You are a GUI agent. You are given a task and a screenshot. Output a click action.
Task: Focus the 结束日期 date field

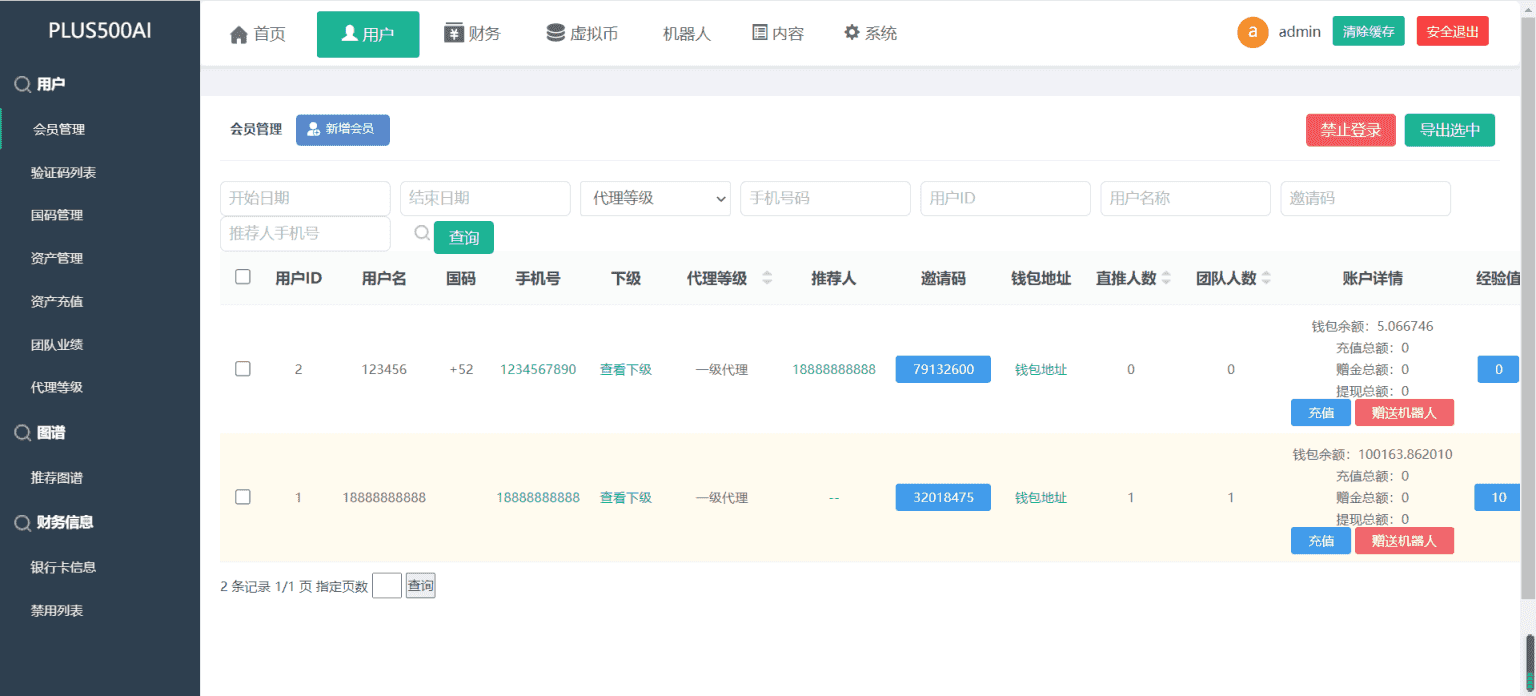click(x=485, y=198)
